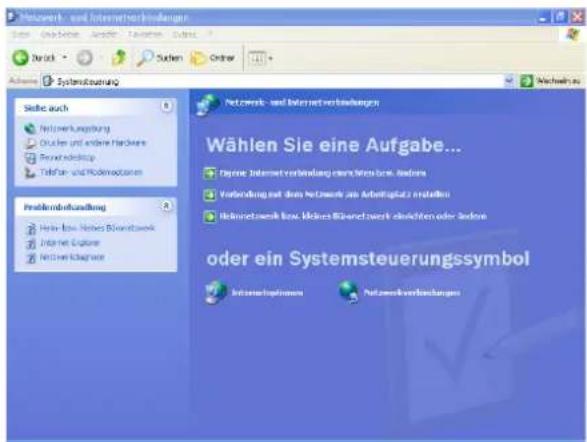Click the Netzwerk- und Internetverbindungen header icon
The width and height of the screenshot is (587, 442).
point(208,104)
